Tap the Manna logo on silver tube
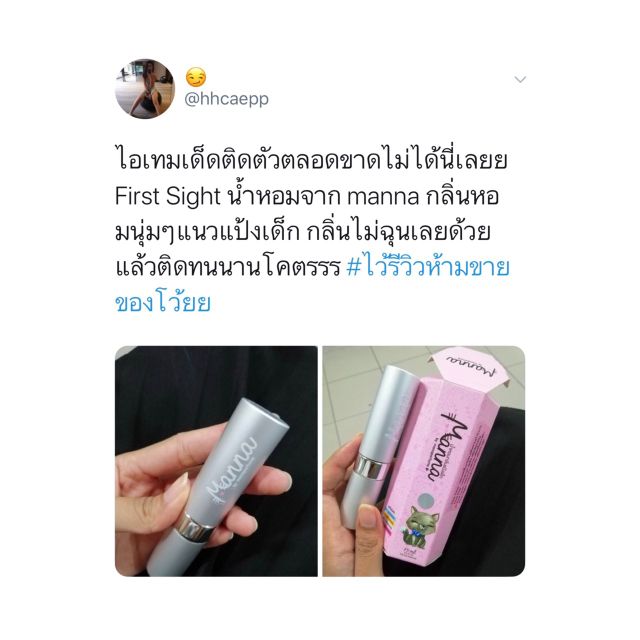640x640 pixels. tap(231, 469)
